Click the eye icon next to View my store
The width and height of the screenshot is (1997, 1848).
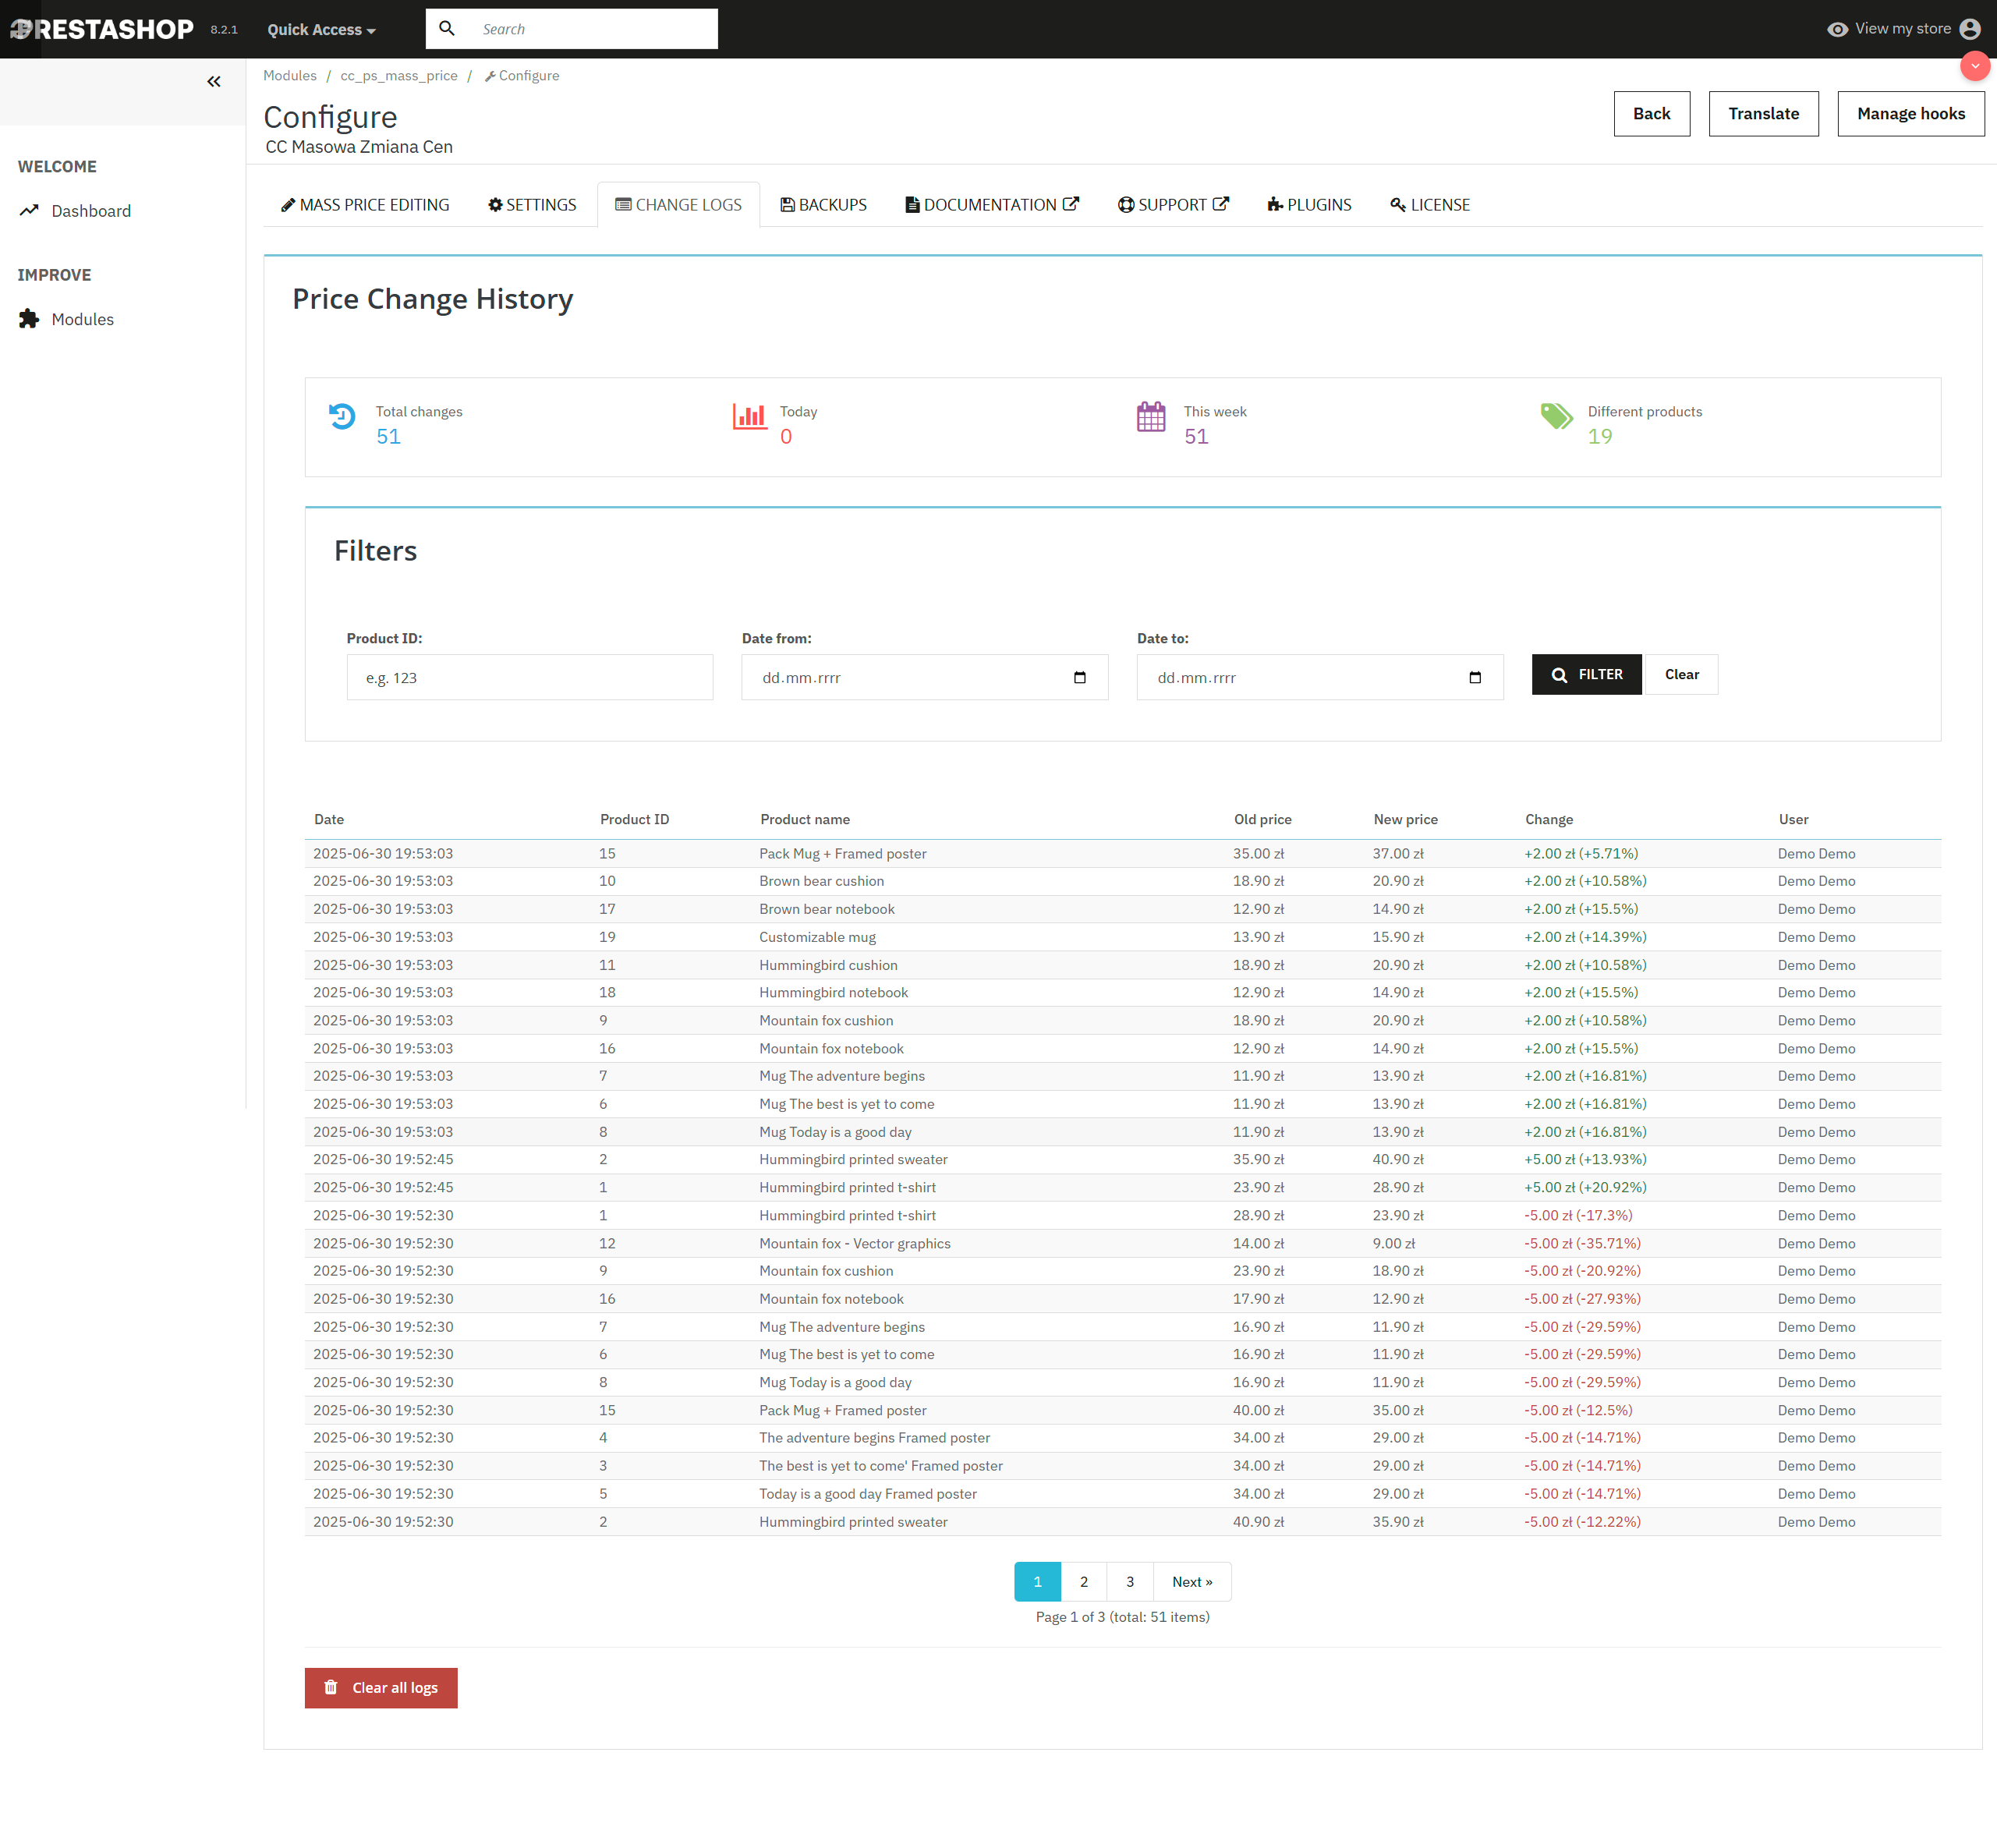[1837, 29]
